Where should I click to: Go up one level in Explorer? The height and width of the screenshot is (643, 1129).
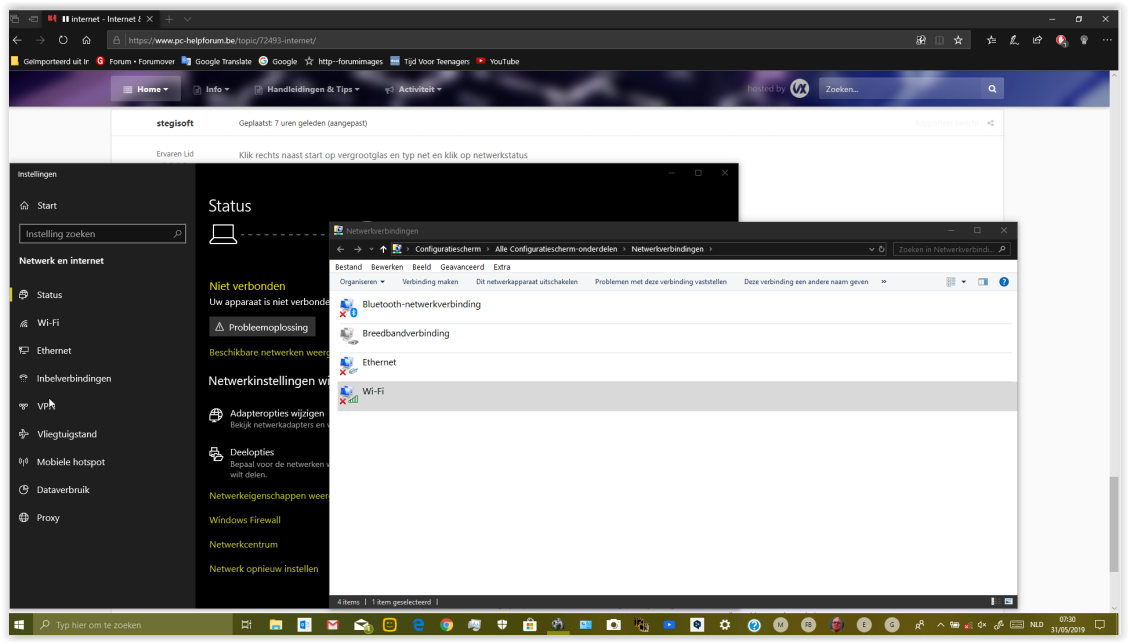(383, 249)
